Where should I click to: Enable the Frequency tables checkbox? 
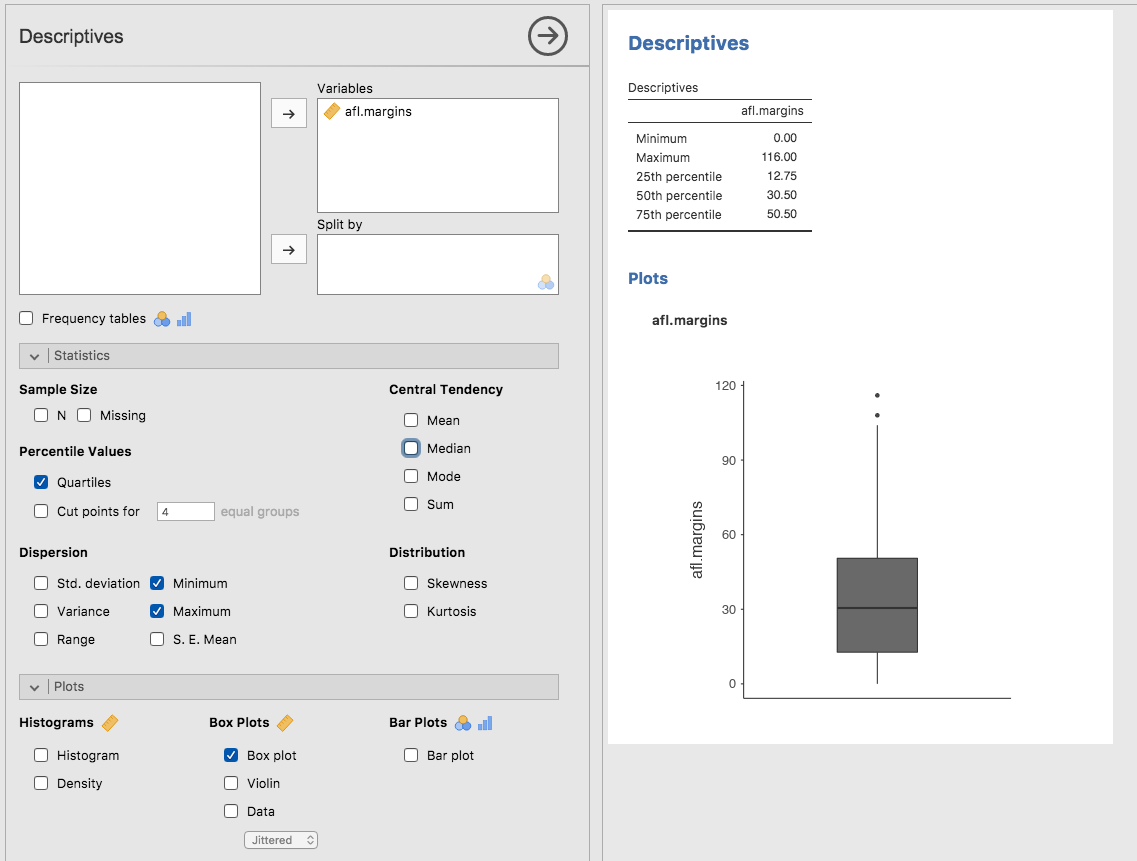(27, 318)
